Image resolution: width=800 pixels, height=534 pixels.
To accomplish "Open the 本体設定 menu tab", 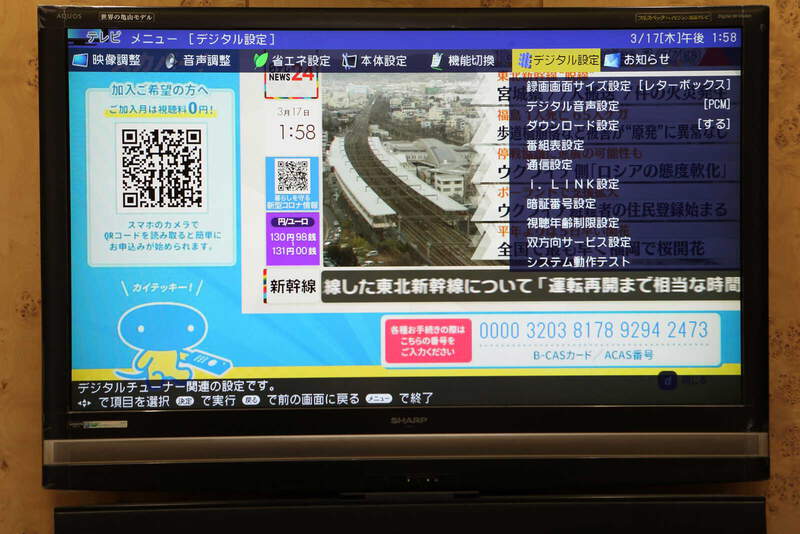I will [x=374, y=61].
